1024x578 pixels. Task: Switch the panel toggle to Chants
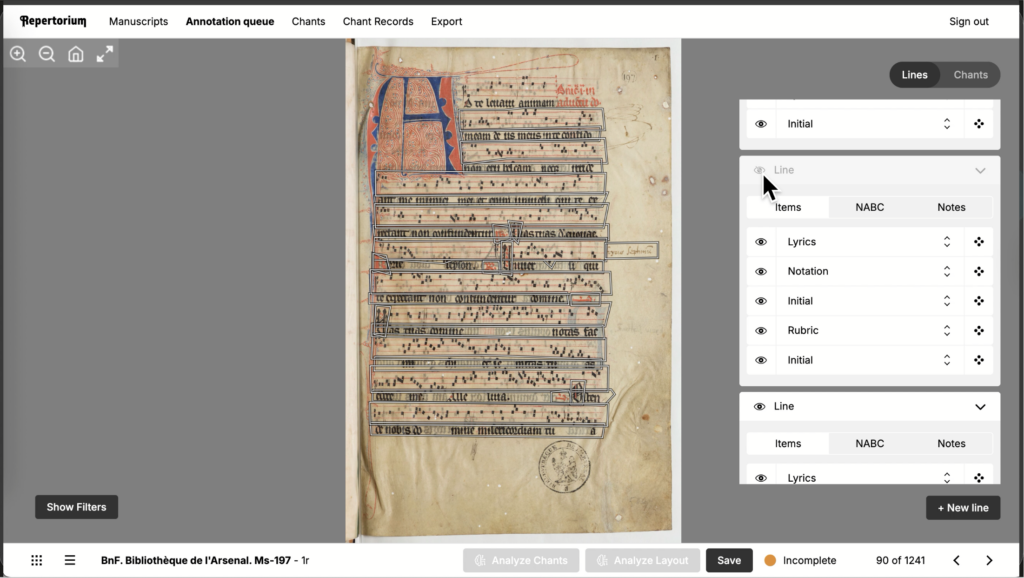point(970,75)
